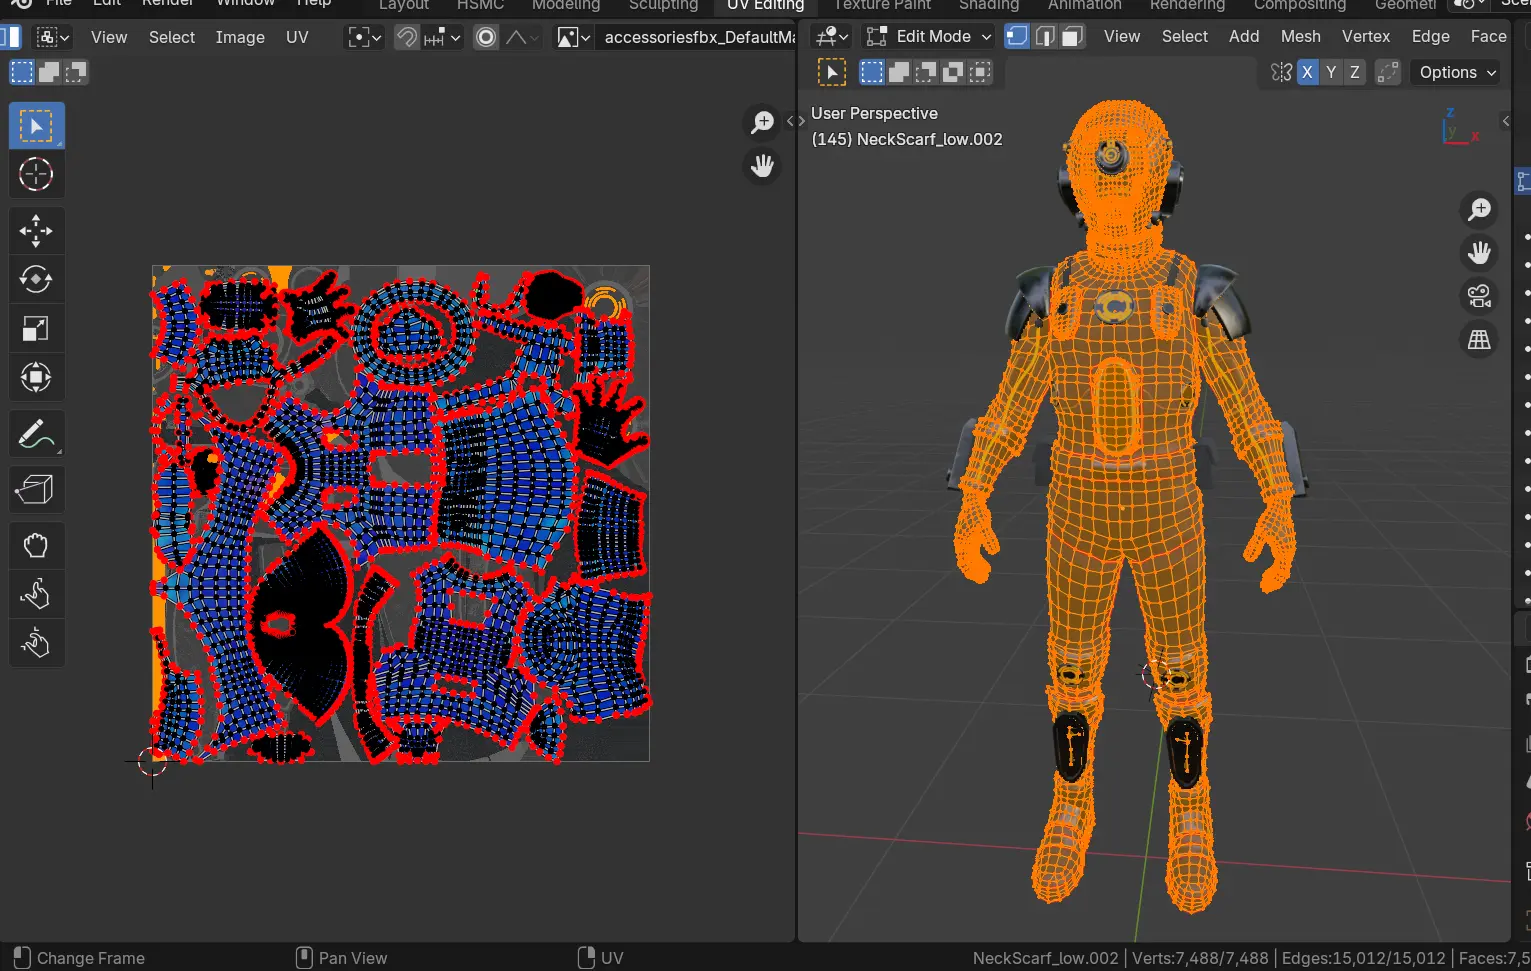
Task: Expand the Options dropdown
Action: 1457,72
